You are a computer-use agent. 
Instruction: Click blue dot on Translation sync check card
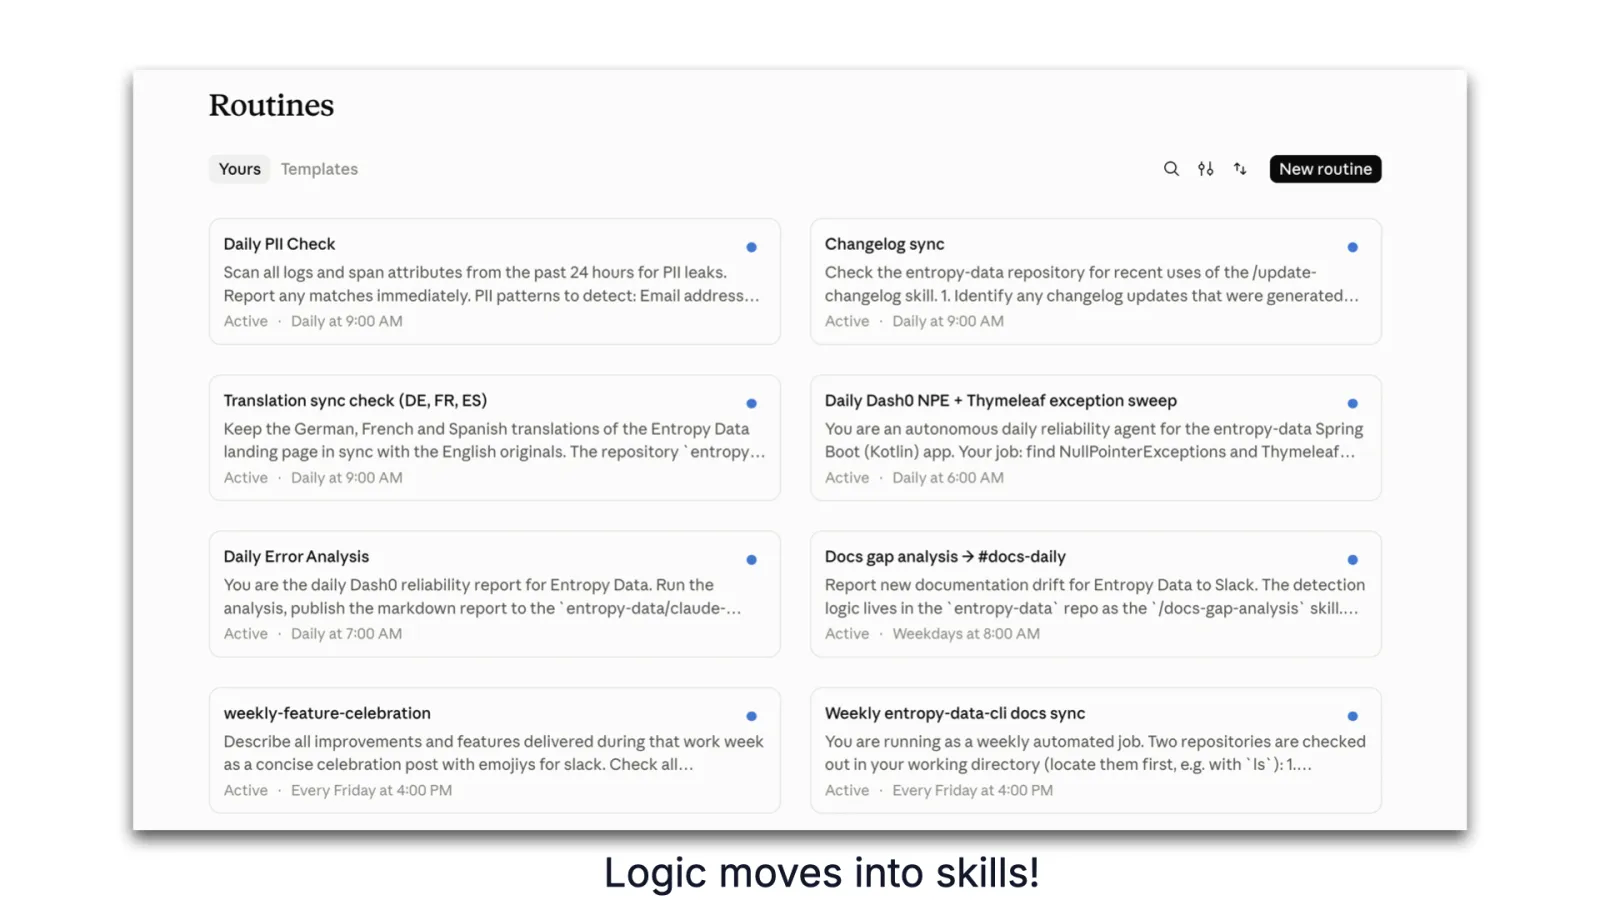[x=751, y=403]
